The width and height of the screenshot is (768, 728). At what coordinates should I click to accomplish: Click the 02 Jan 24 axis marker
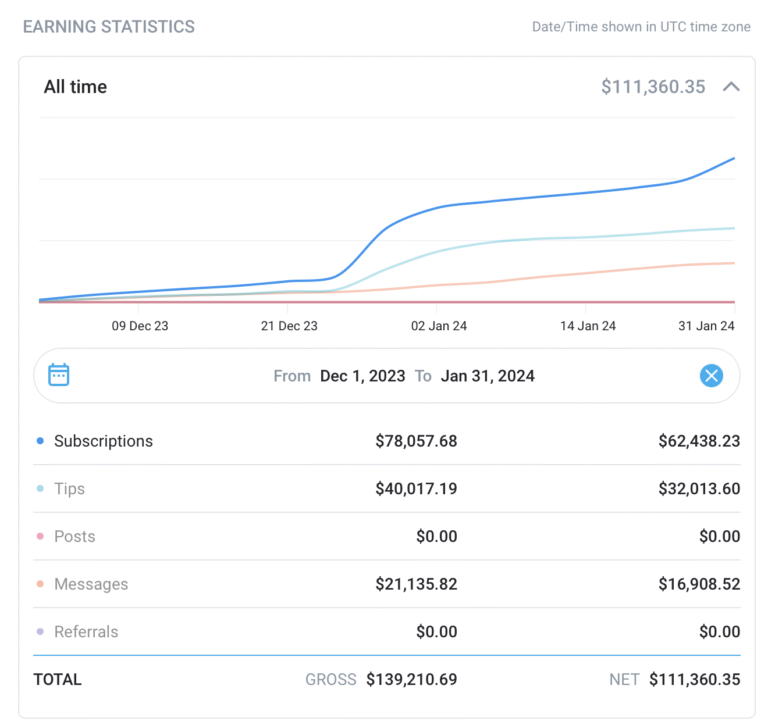coord(439,326)
